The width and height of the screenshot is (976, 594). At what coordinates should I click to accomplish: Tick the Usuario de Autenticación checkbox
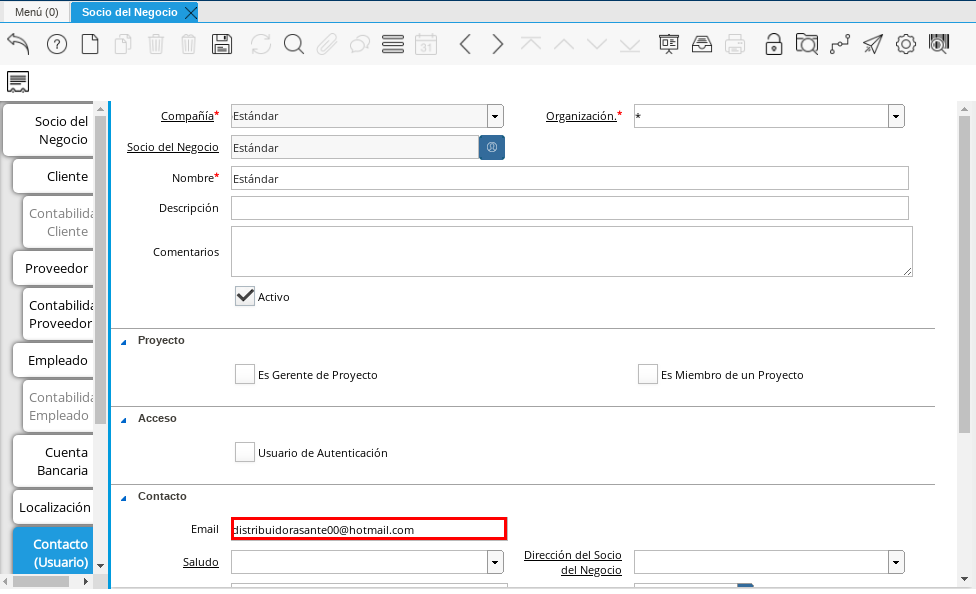(245, 452)
